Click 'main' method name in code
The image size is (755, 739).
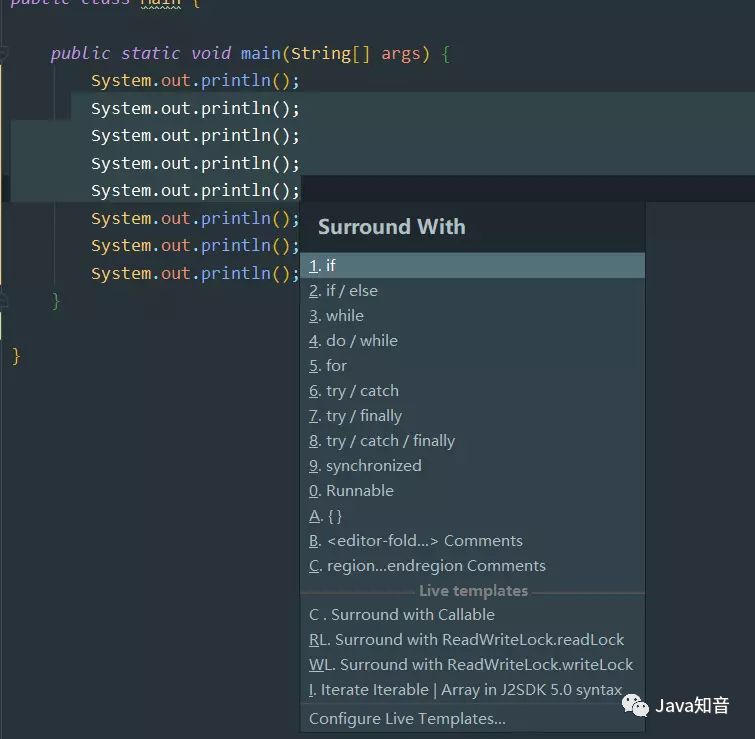[260, 53]
